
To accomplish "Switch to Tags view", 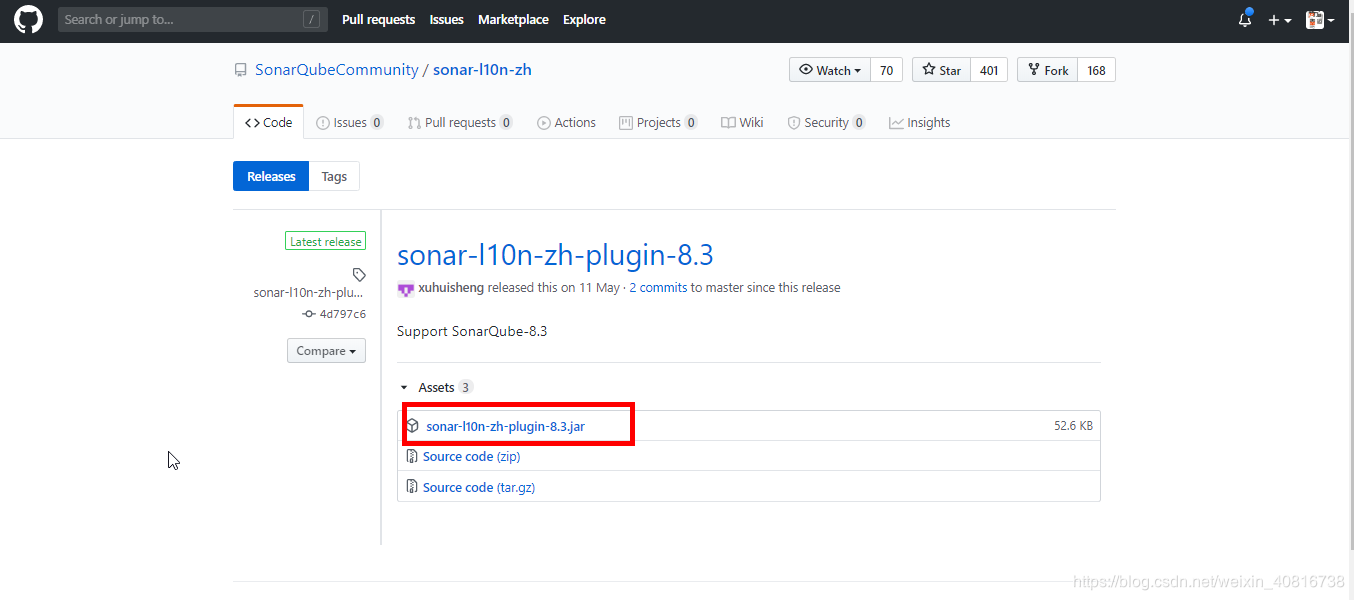I will pos(334,176).
